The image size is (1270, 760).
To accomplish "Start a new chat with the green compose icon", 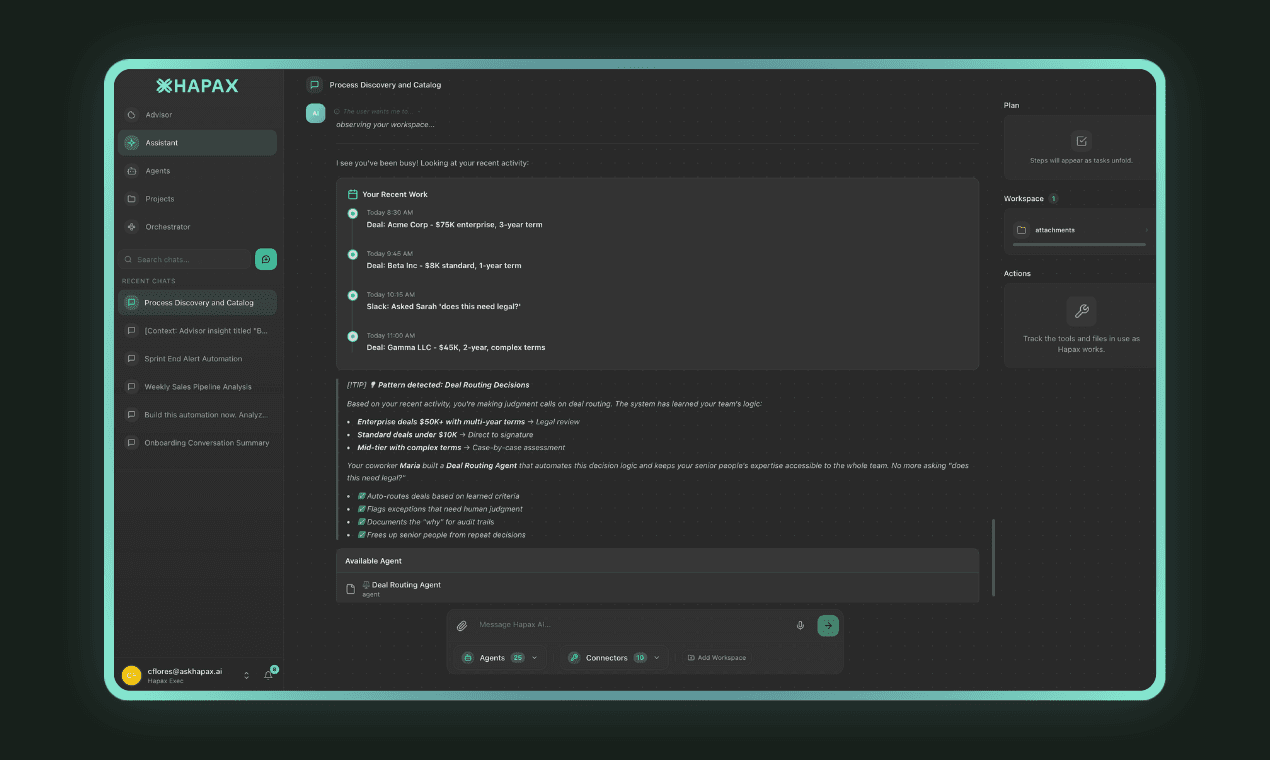I will point(265,259).
